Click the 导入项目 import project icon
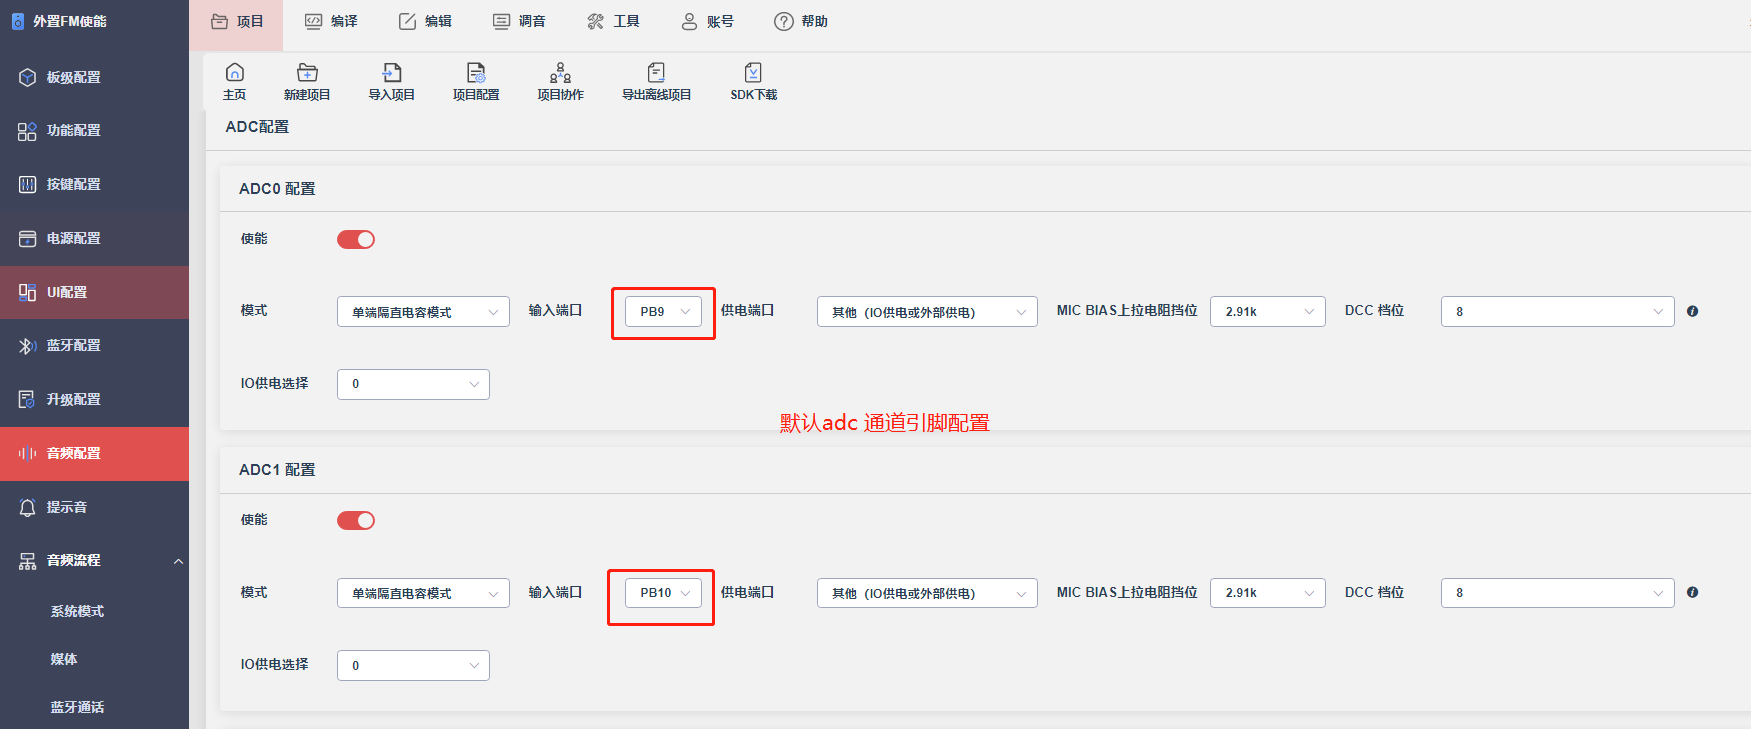This screenshot has width=1751, height=729. pyautogui.click(x=392, y=81)
